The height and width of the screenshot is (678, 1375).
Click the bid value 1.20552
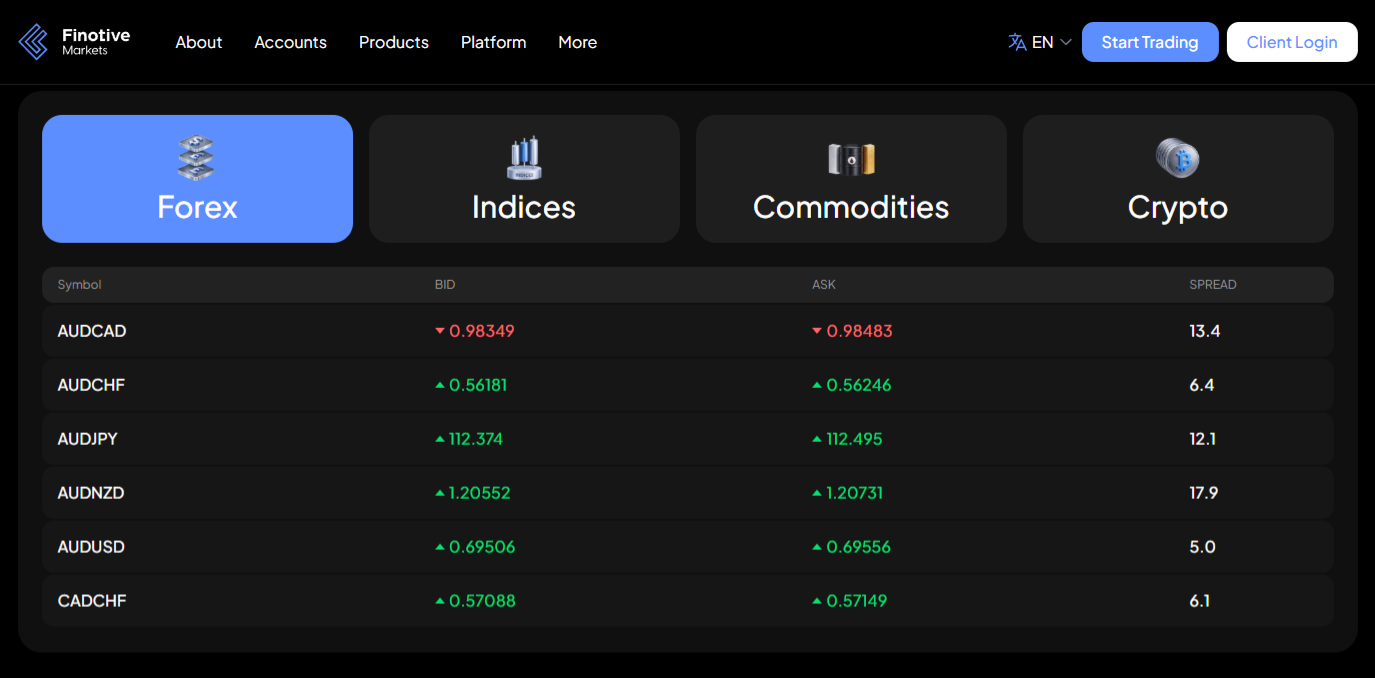[x=480, y=493]
